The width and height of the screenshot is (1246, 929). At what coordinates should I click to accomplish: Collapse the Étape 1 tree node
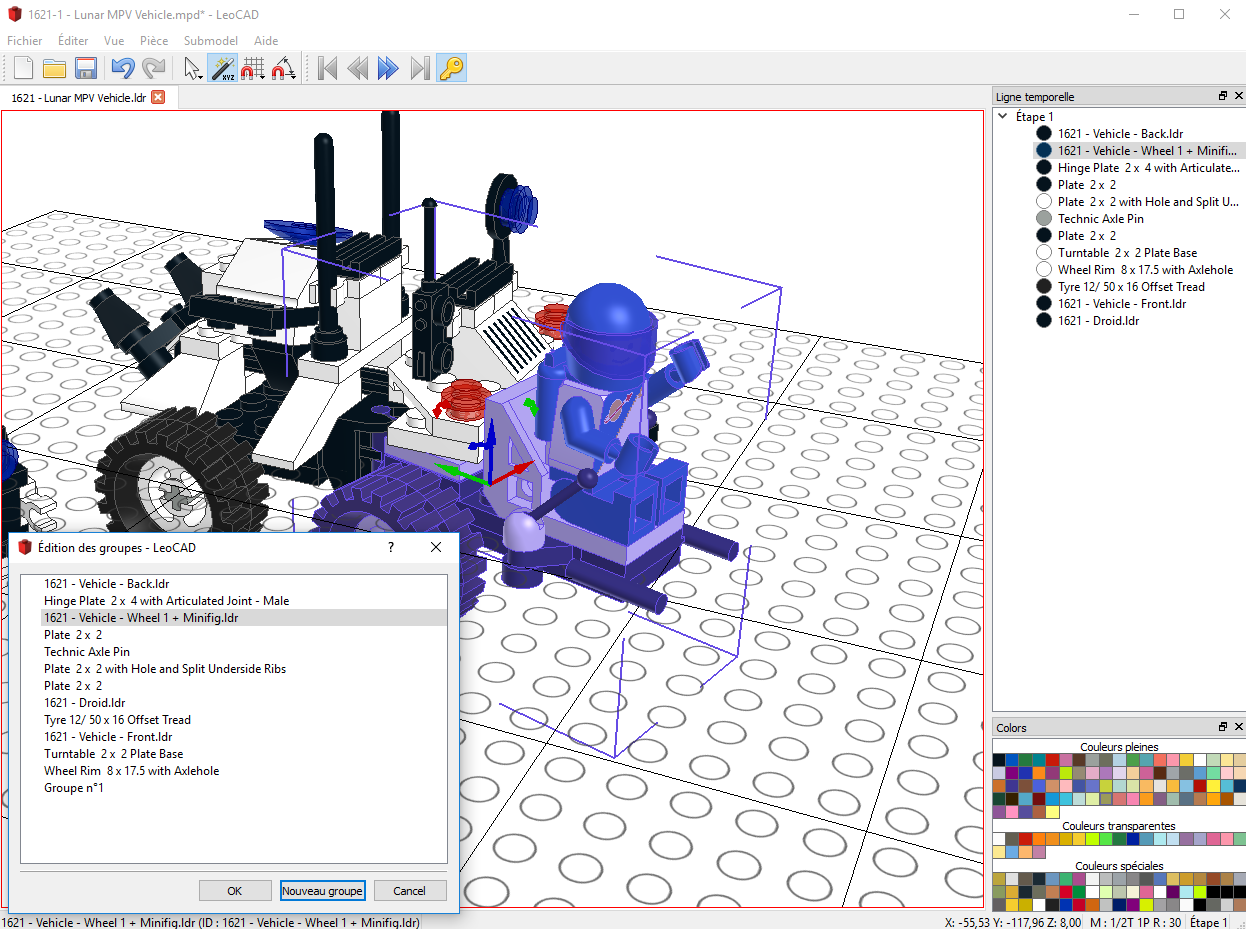click(x=1003, y=117)
